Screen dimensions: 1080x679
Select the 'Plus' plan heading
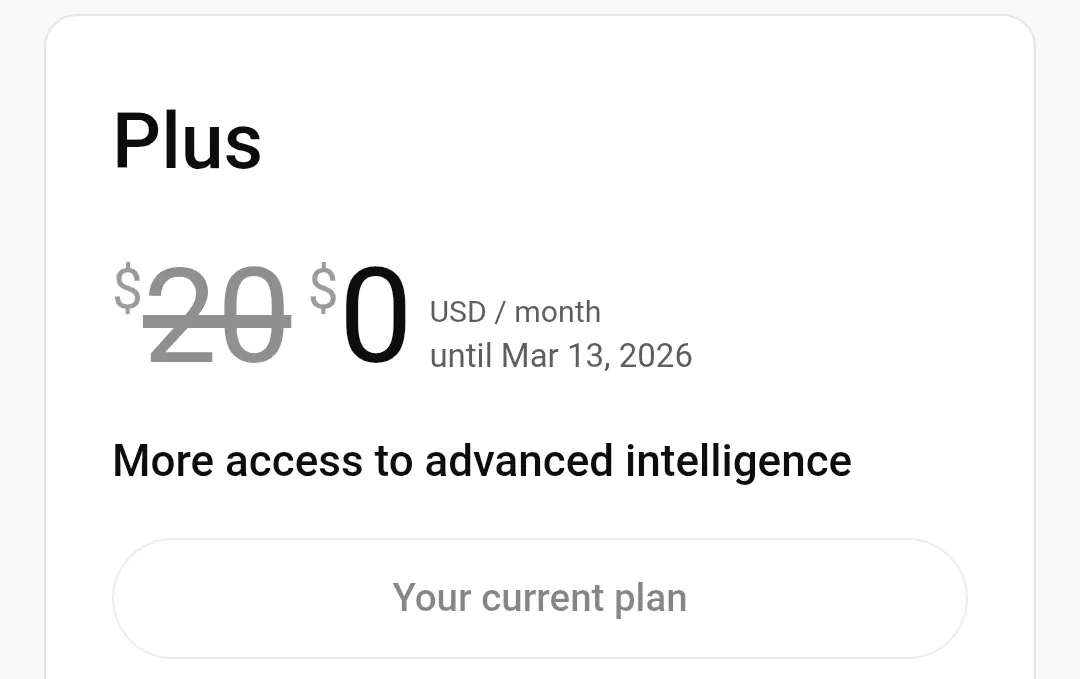click(187, 142)
